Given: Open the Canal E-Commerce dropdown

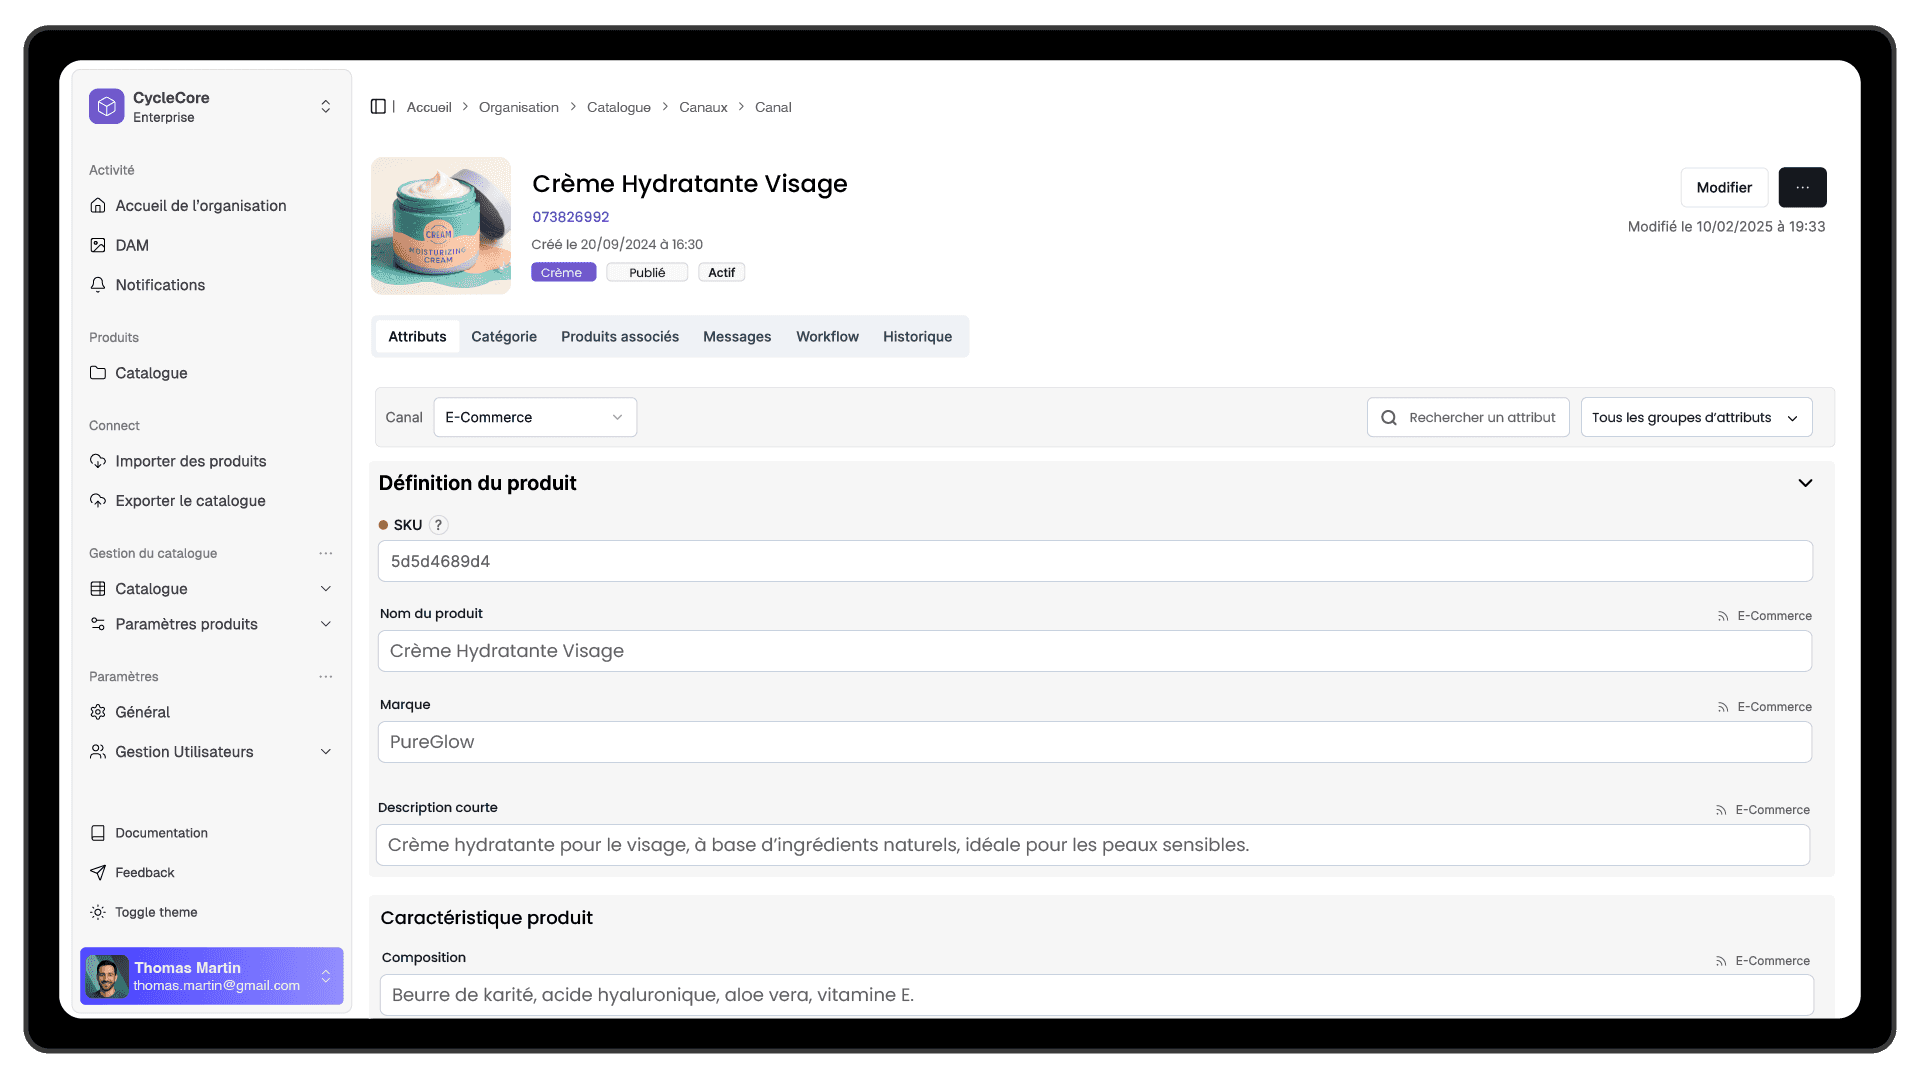Looking at the screenshot, I should [534, 417].
